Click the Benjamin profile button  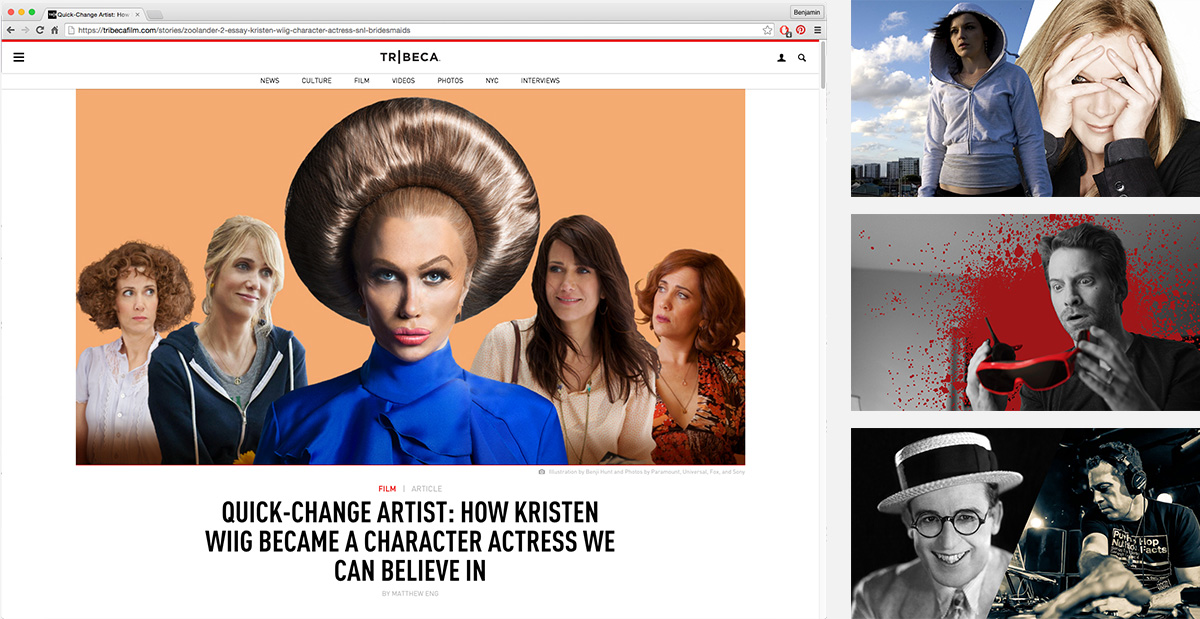(806, 11)
